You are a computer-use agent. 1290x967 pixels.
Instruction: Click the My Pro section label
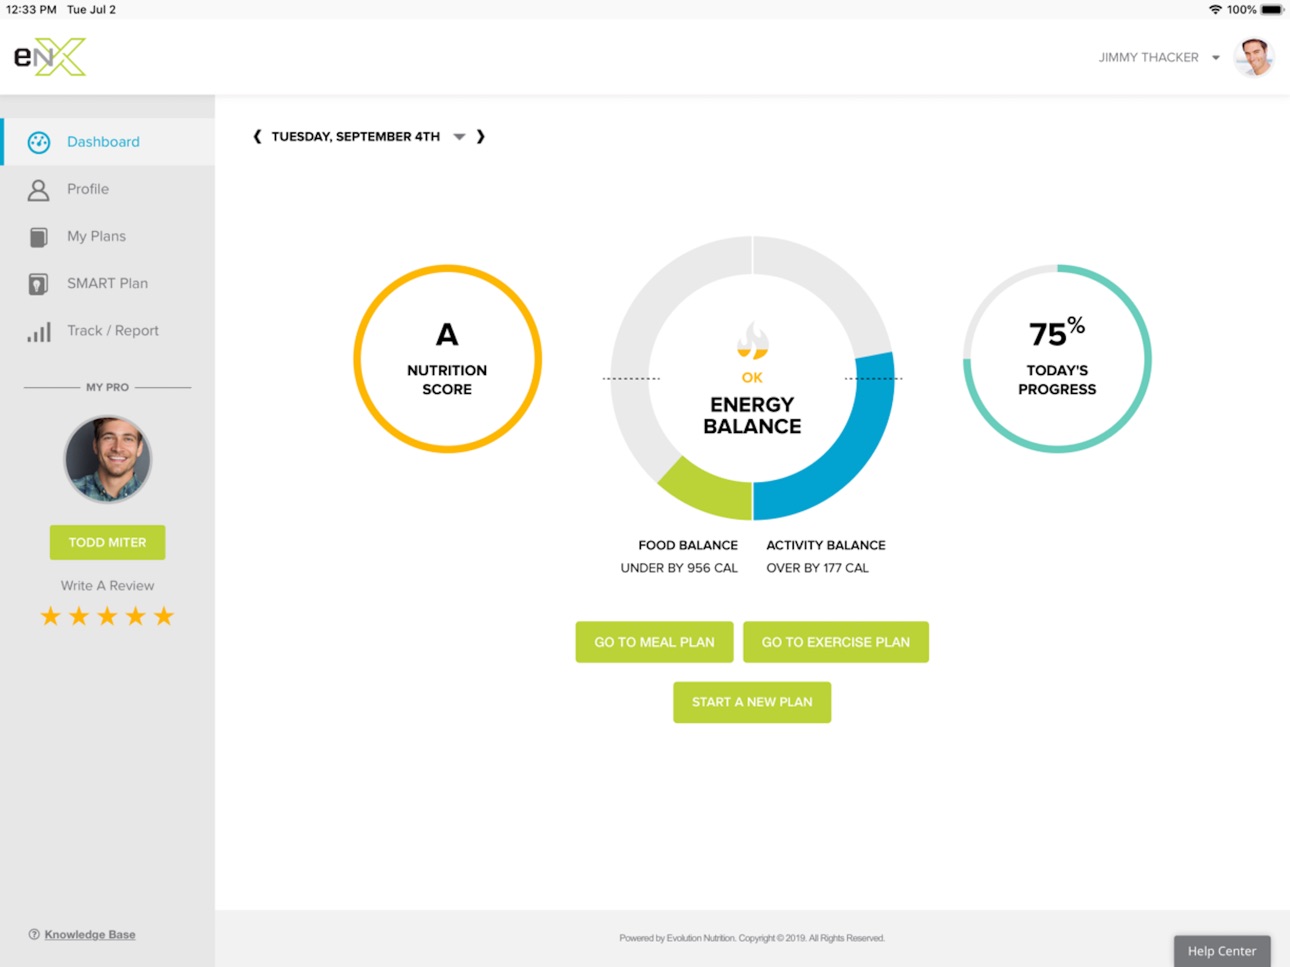click(107, 387)
